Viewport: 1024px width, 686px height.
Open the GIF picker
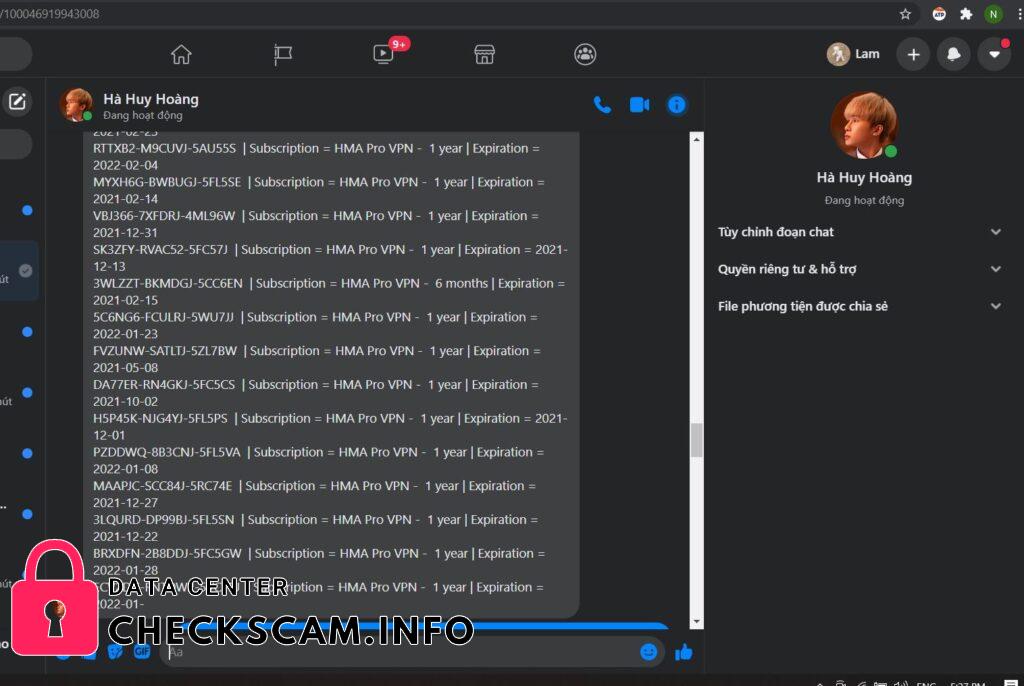142,651
